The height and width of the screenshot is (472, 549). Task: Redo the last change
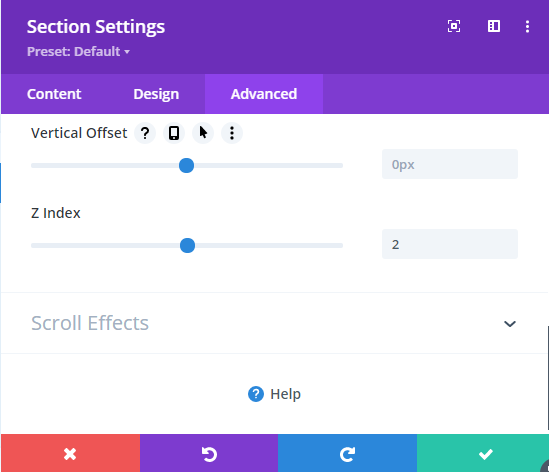point(347,453)
